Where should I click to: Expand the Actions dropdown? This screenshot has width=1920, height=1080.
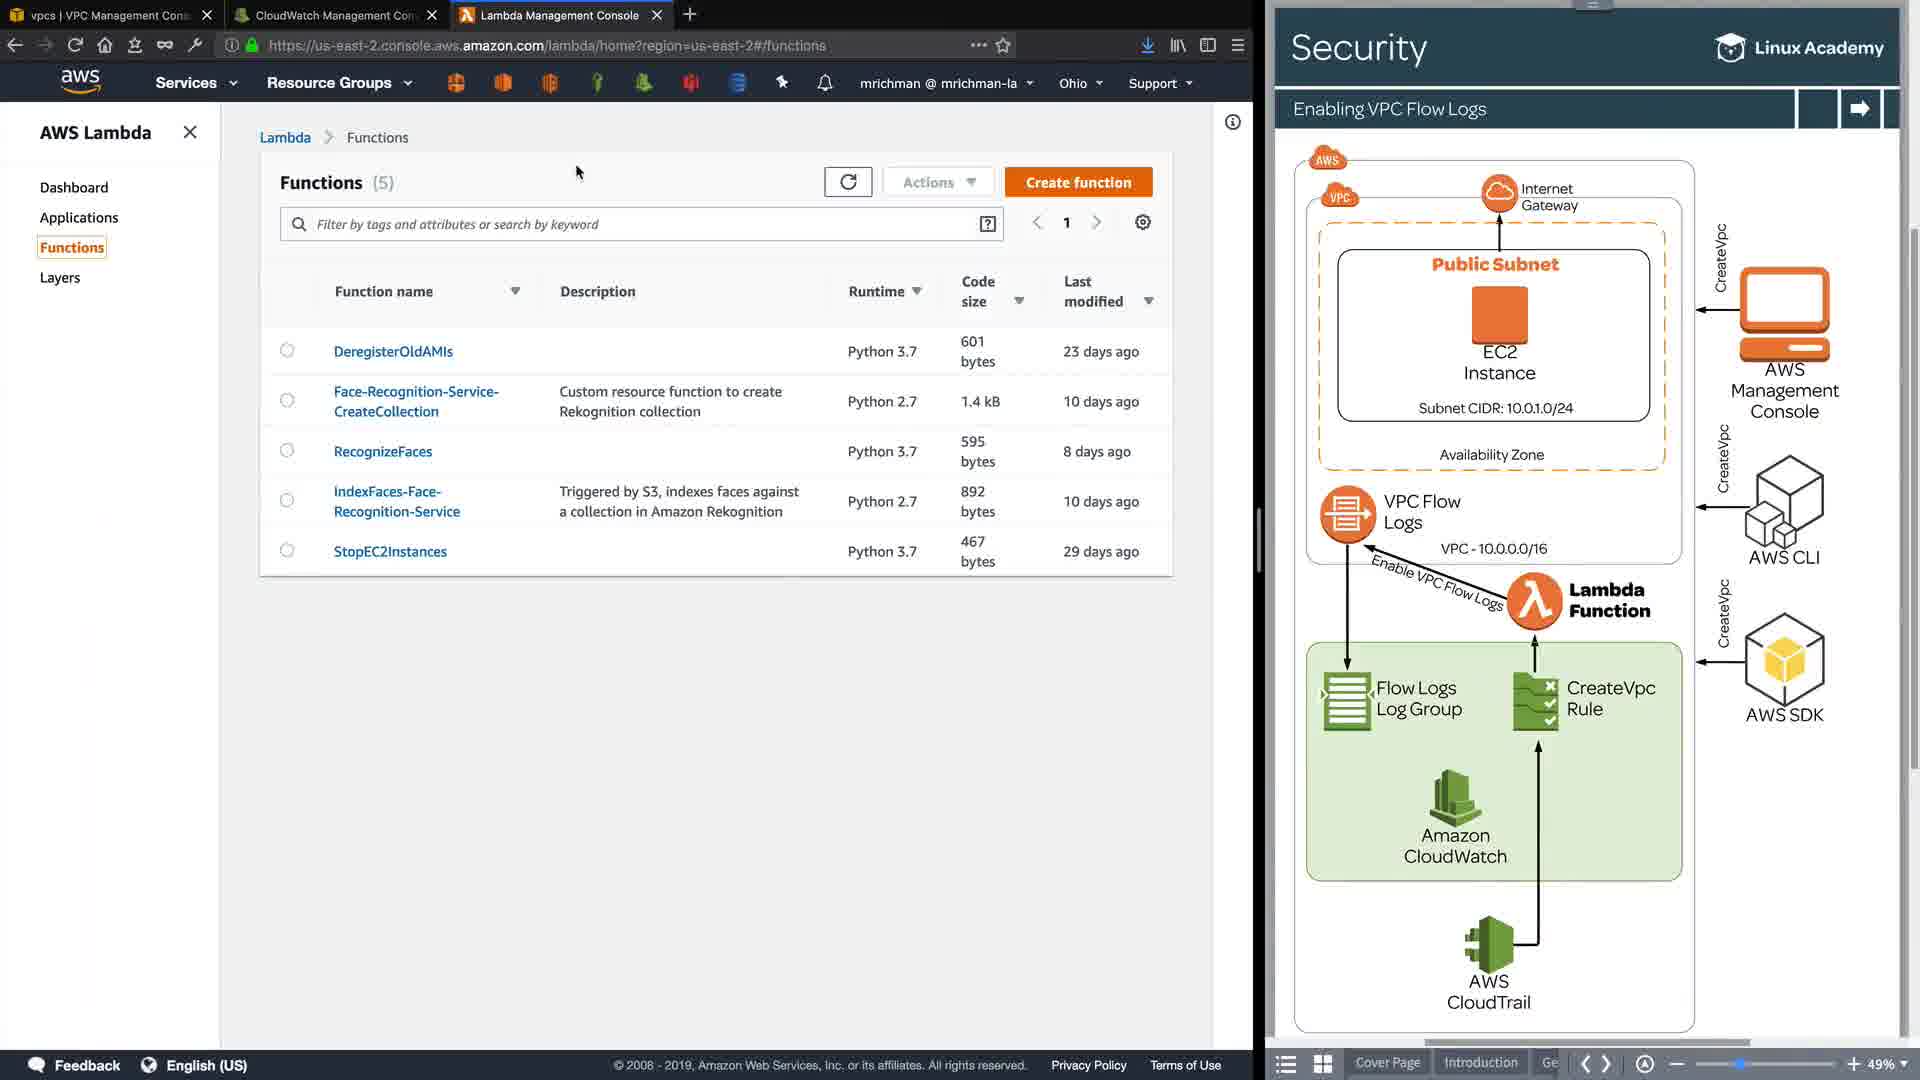[938, 182]
